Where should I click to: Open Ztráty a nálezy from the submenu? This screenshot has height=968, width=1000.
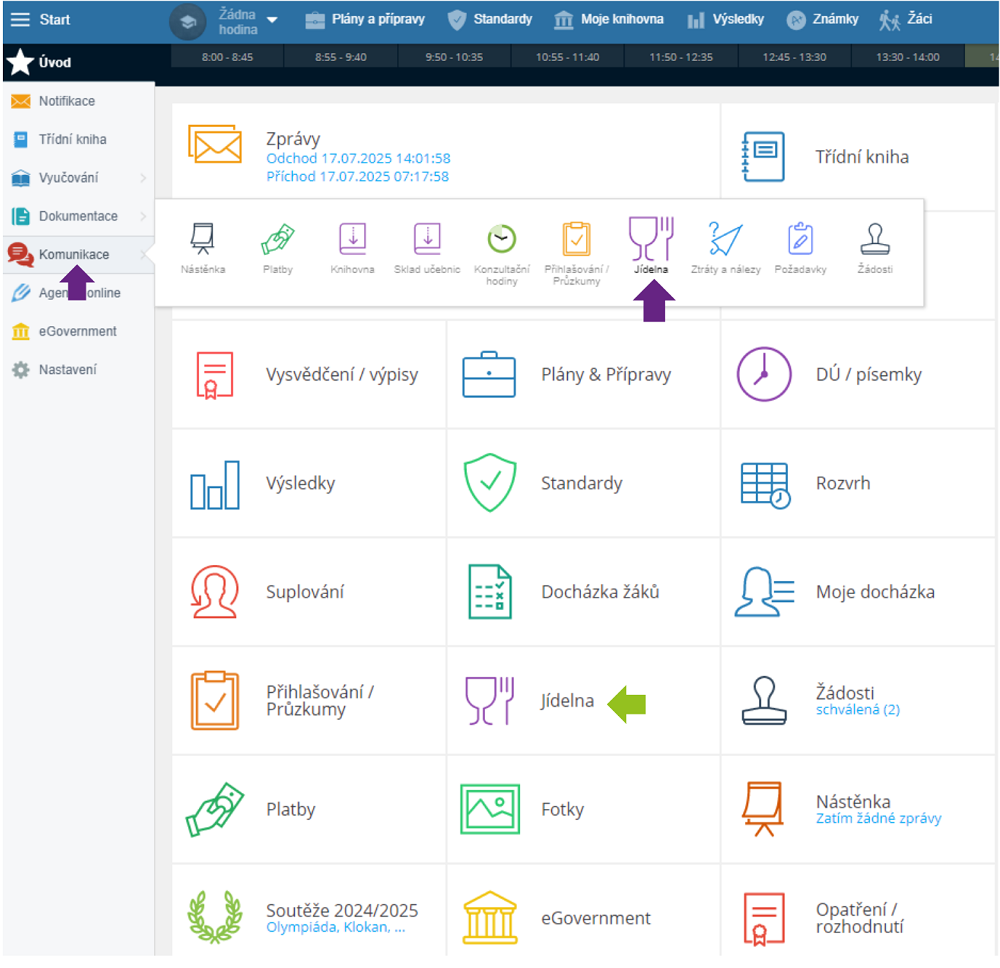pos(725,241)
